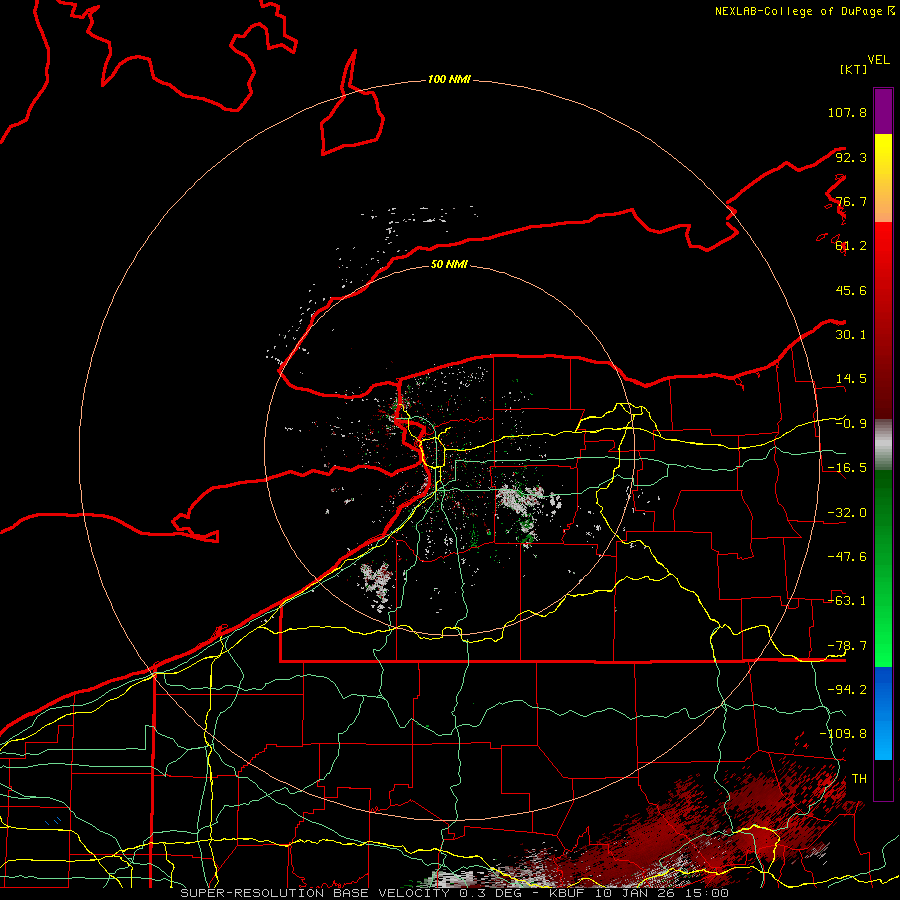Image resolution: width=900 pixels, height=900 pixels.
Task: Click the gray radar echo cluster southwest of center
Action: point(377,584)
